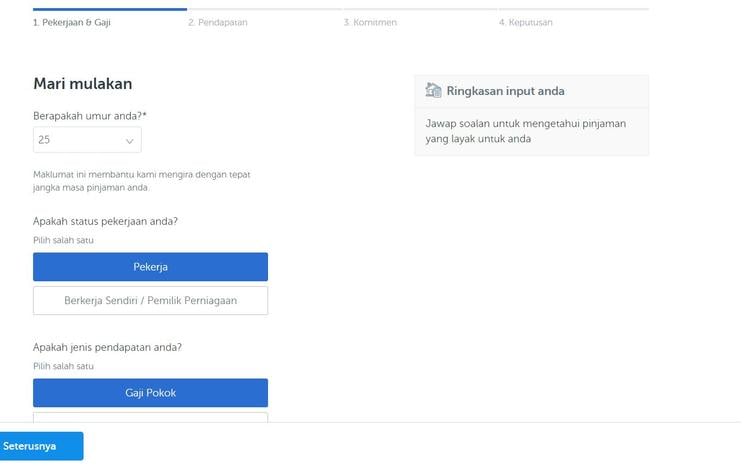
Task: Click the progress bar segment above Keputusan
Action: pos(574,9)
